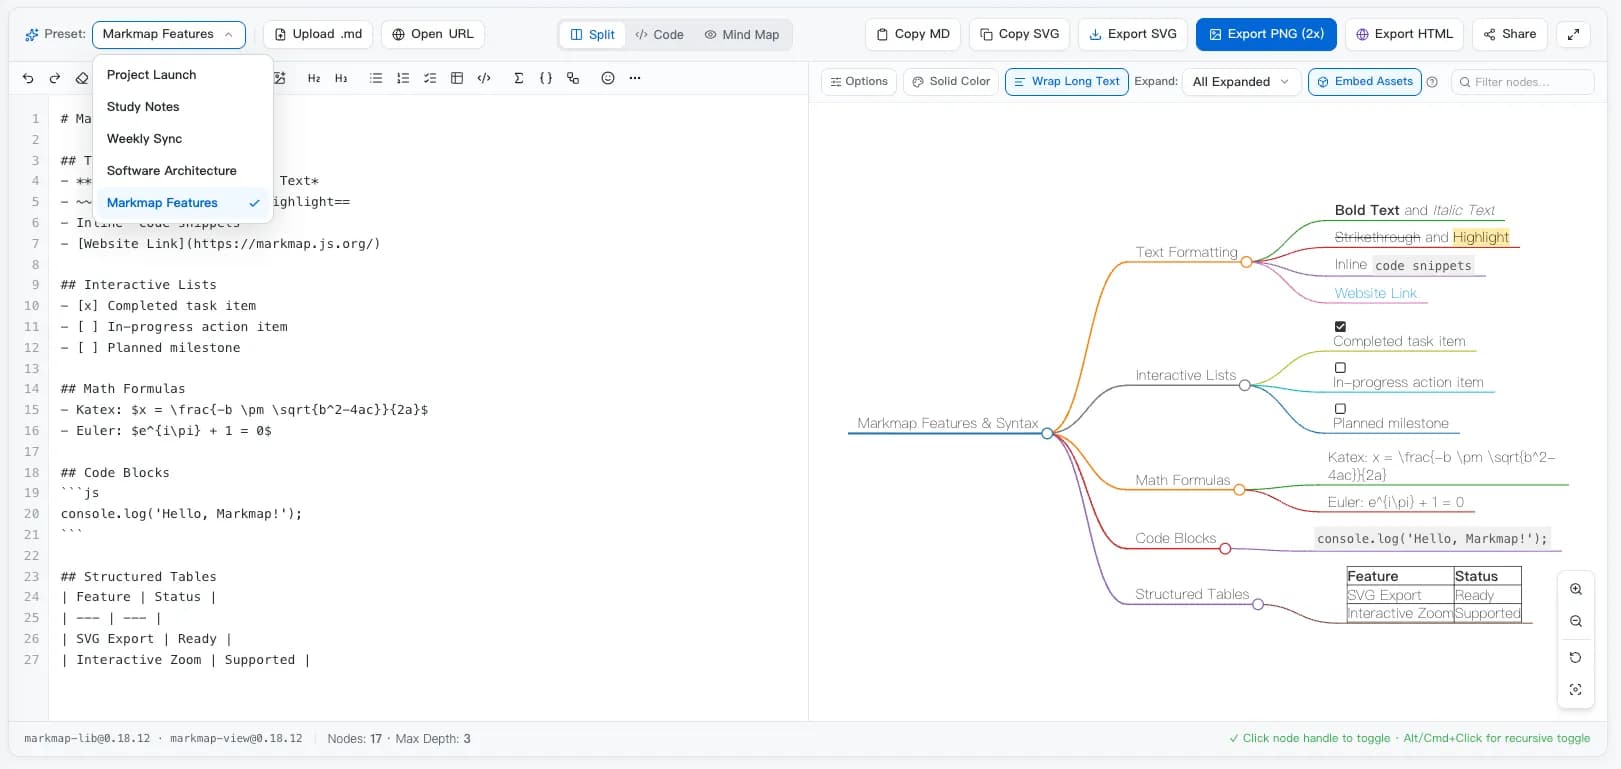
Task: Click the Website Link node
Action: click(1375, 293)
